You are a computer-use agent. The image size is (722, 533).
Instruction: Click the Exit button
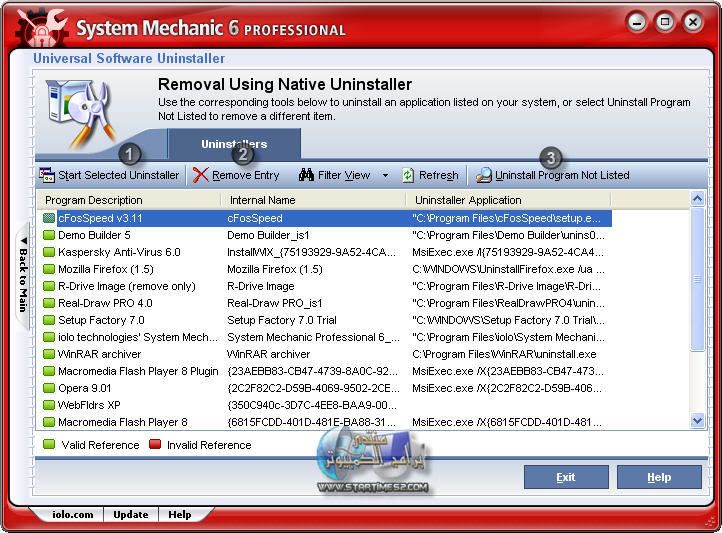click(x=566, y=477)
